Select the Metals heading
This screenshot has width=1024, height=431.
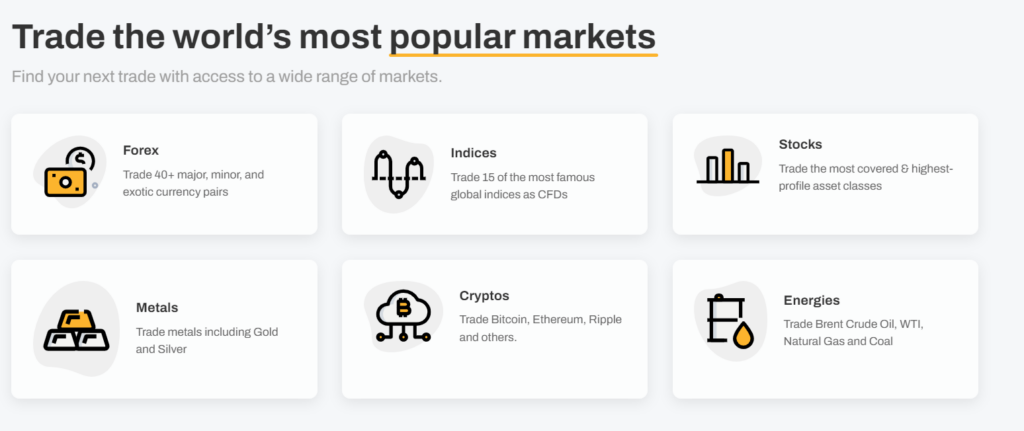[x=157, y=307]
